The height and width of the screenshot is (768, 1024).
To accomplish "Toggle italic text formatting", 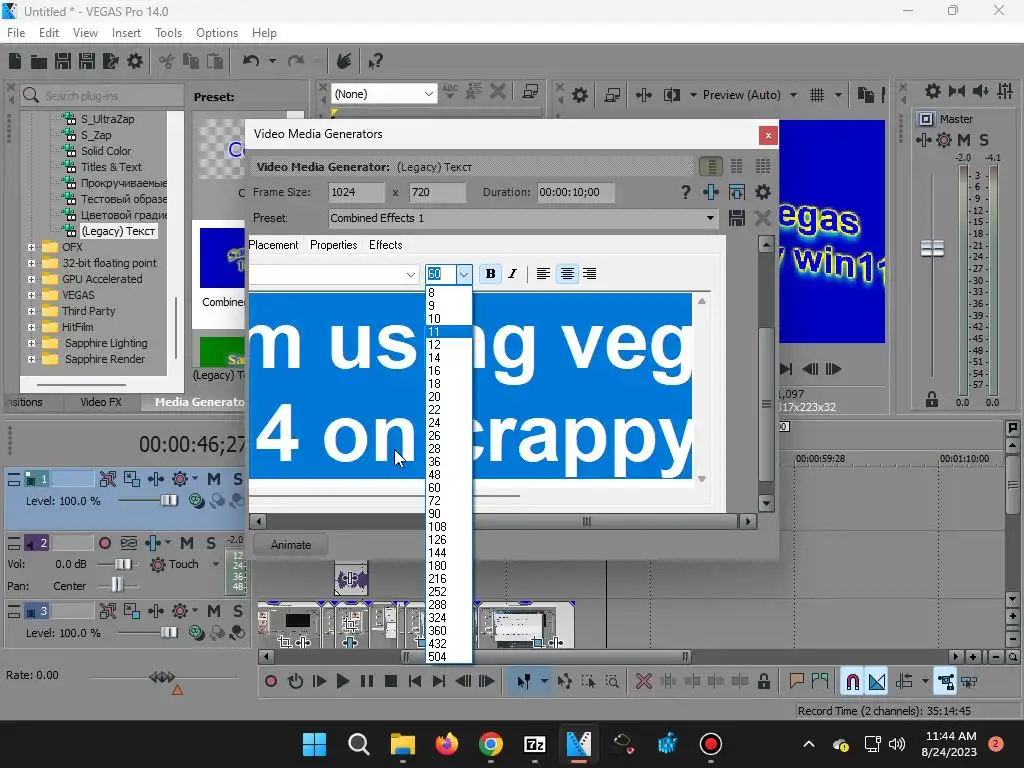I will pyautogui.click(x=513, y=274).
